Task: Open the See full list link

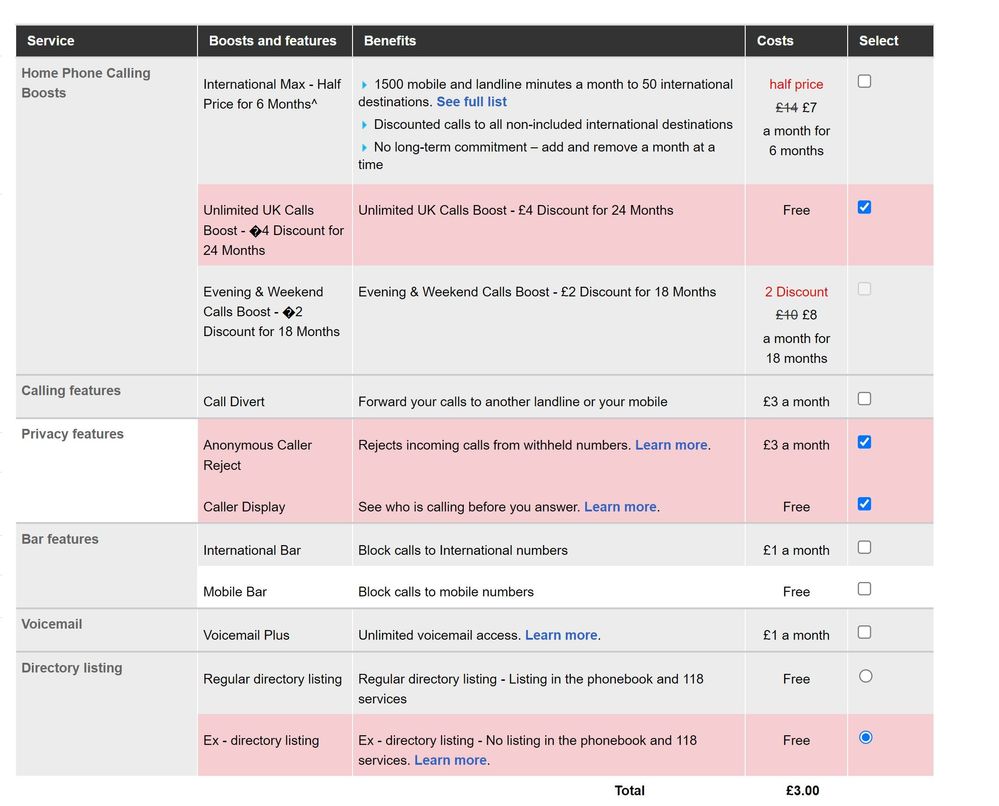Action: (471, 102)
